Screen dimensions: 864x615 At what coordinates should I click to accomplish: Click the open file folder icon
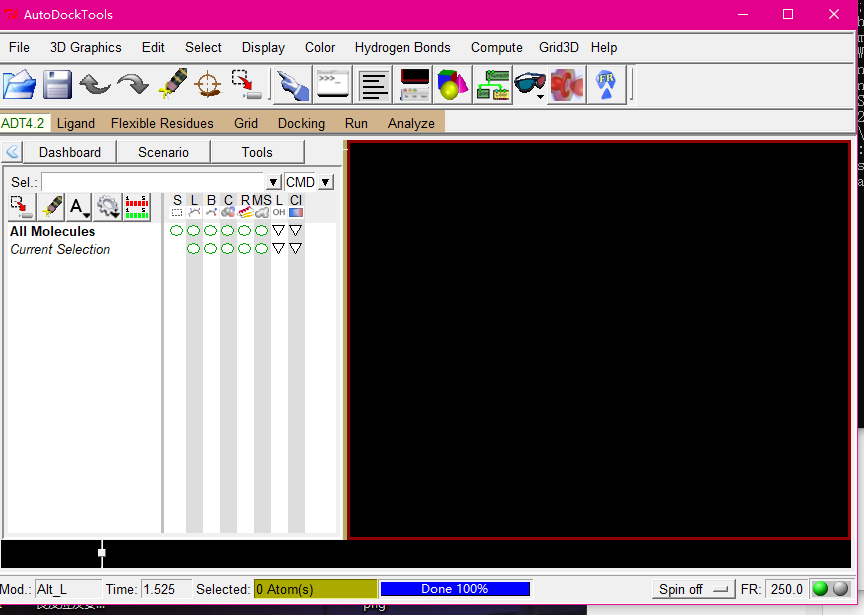point(19,84)
